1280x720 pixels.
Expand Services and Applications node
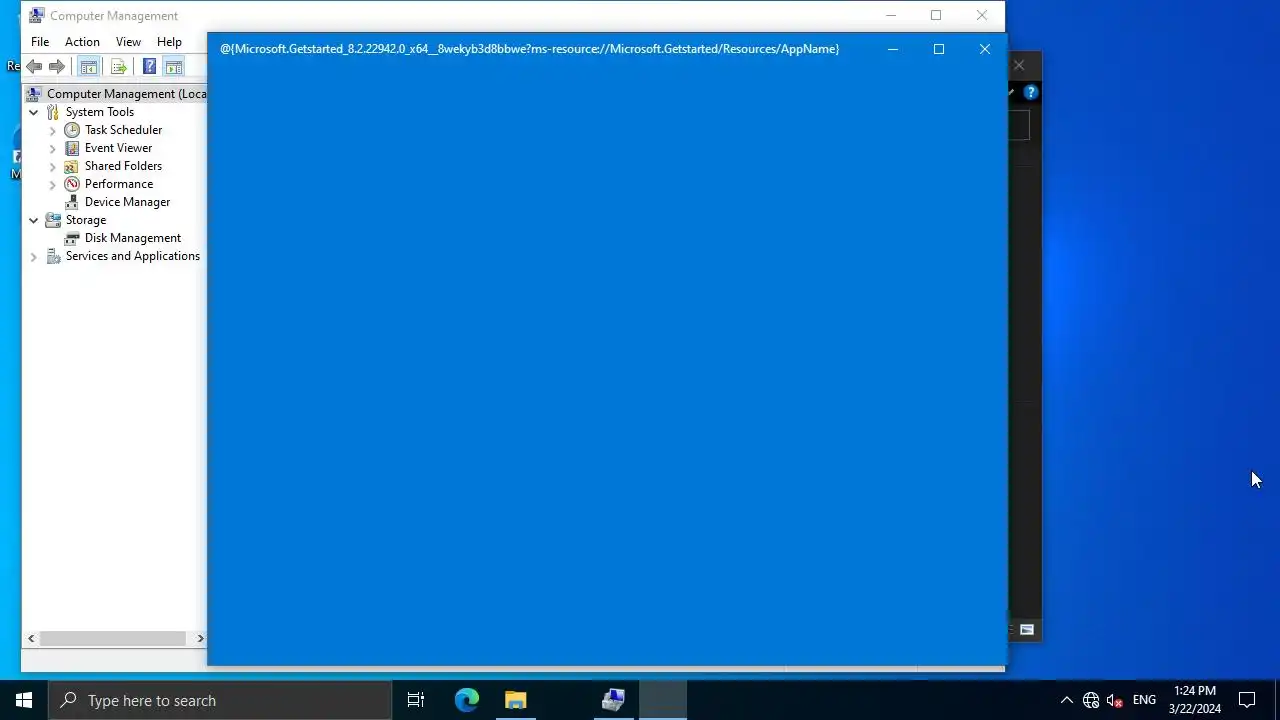pos(34,256)
